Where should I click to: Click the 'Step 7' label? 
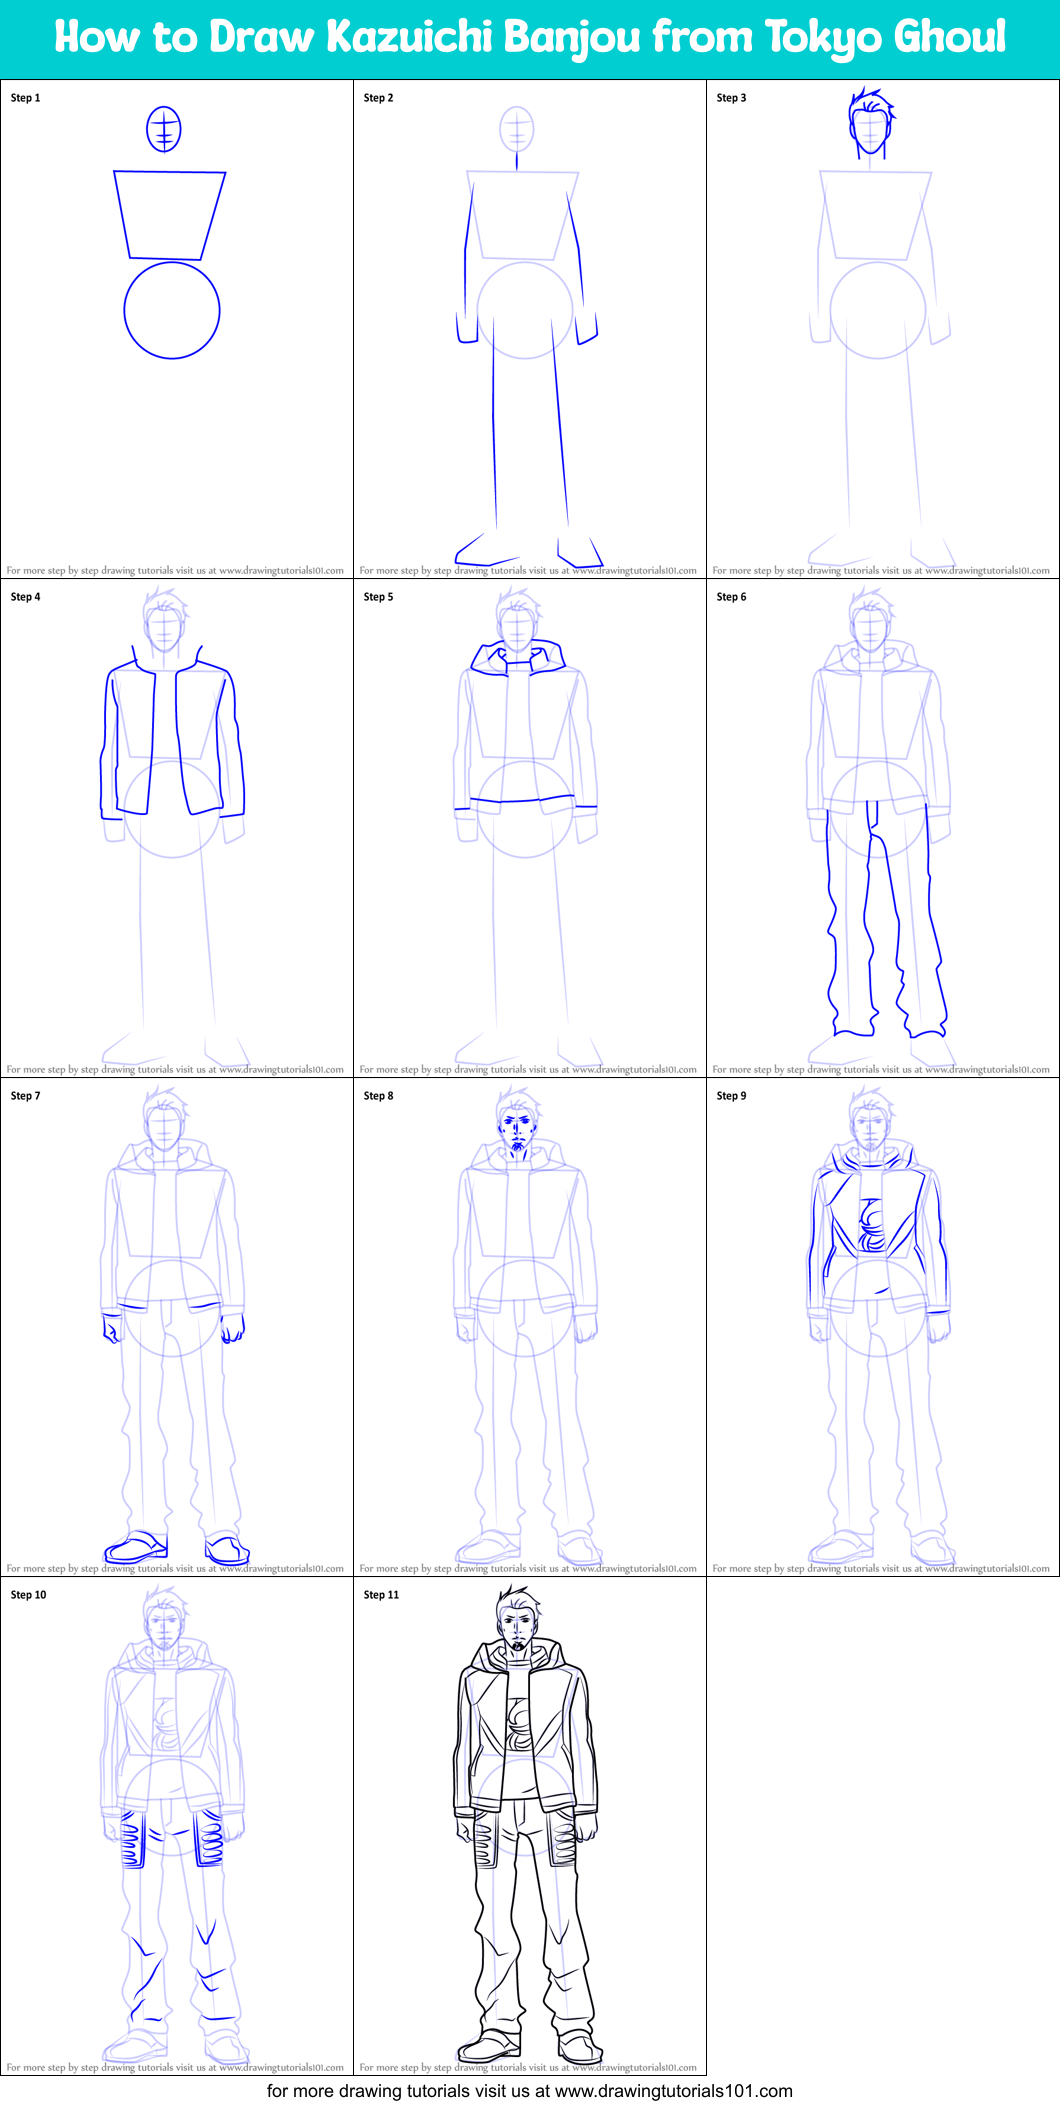[26, 1096]
